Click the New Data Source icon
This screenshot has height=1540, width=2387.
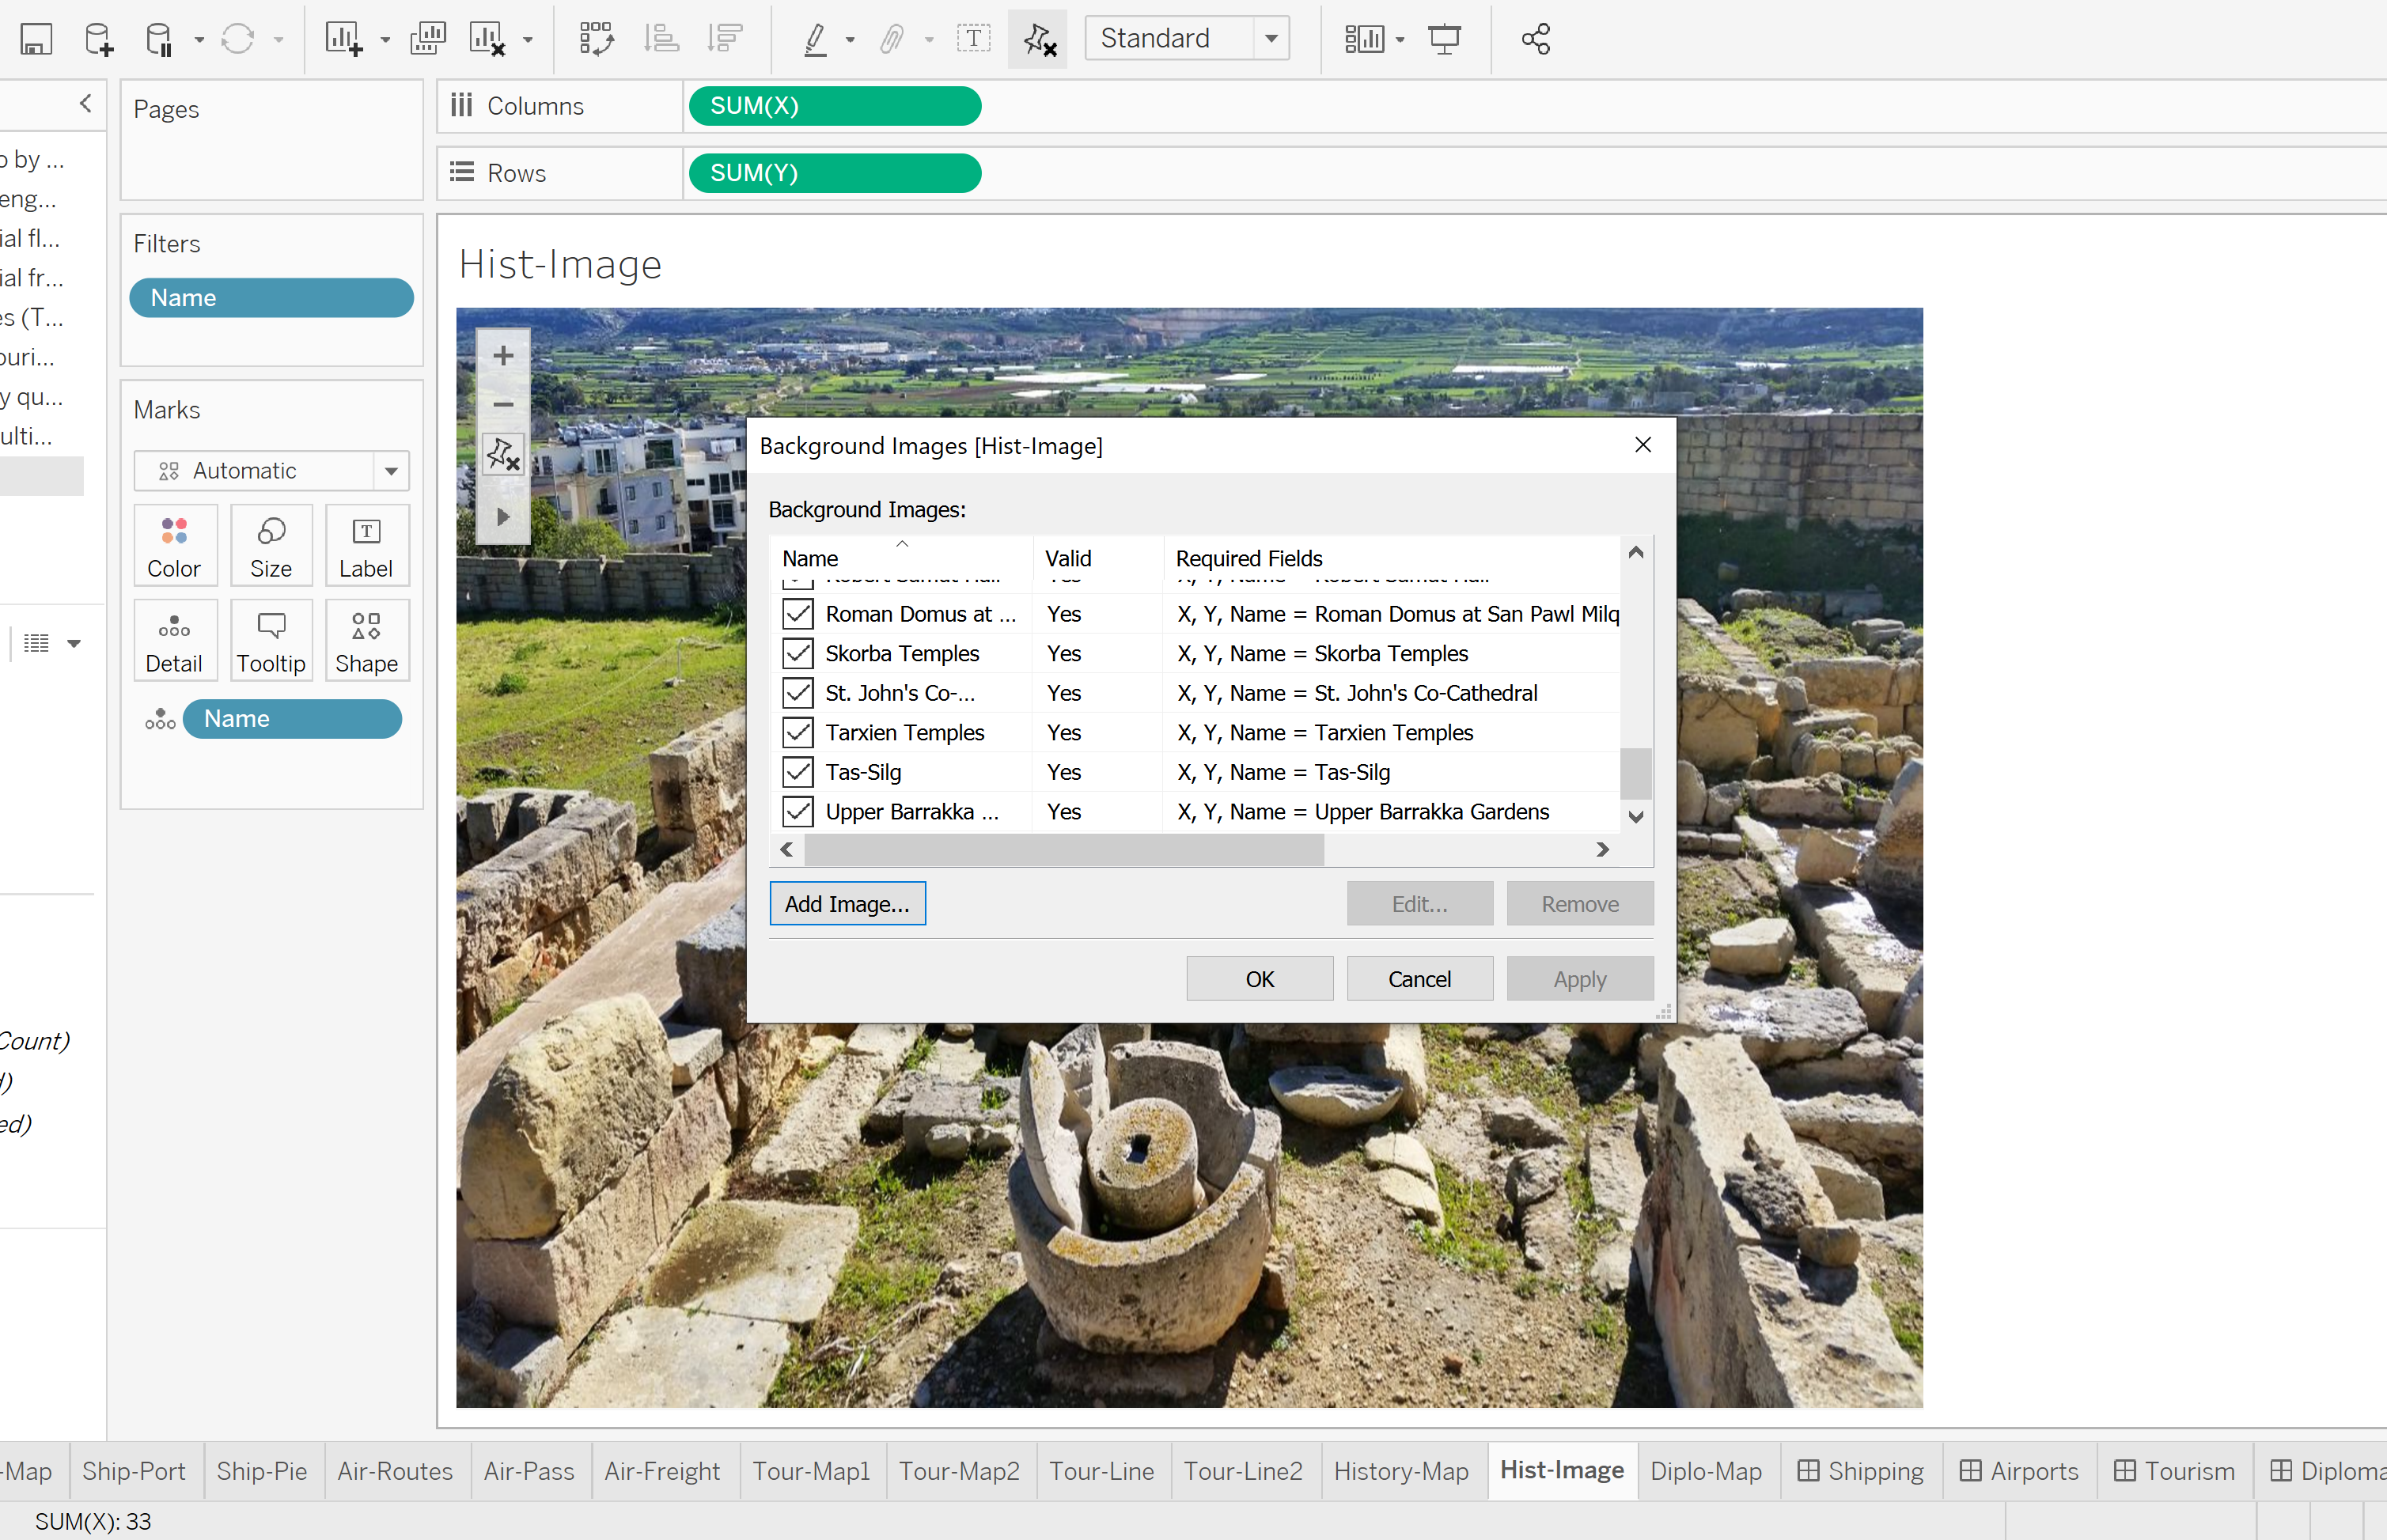click(x=99, y=39)
